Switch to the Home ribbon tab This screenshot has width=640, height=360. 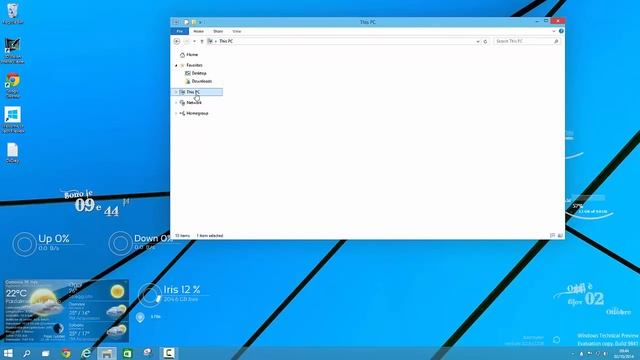pyautogui.click(x=198, y=31)
